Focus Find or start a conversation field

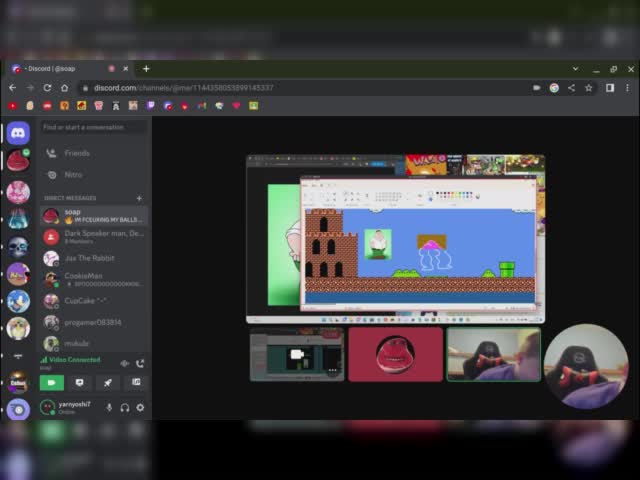pos(93,127)
